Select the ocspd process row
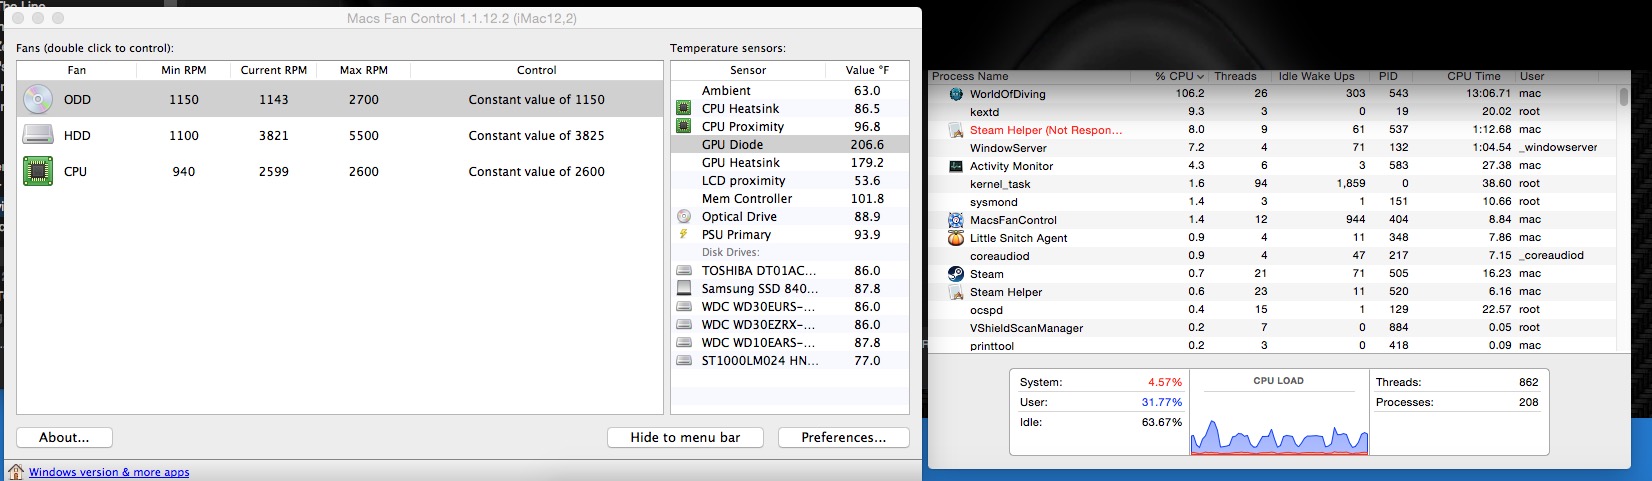This screenshot has width=1652, height=481. (1272, 310)
